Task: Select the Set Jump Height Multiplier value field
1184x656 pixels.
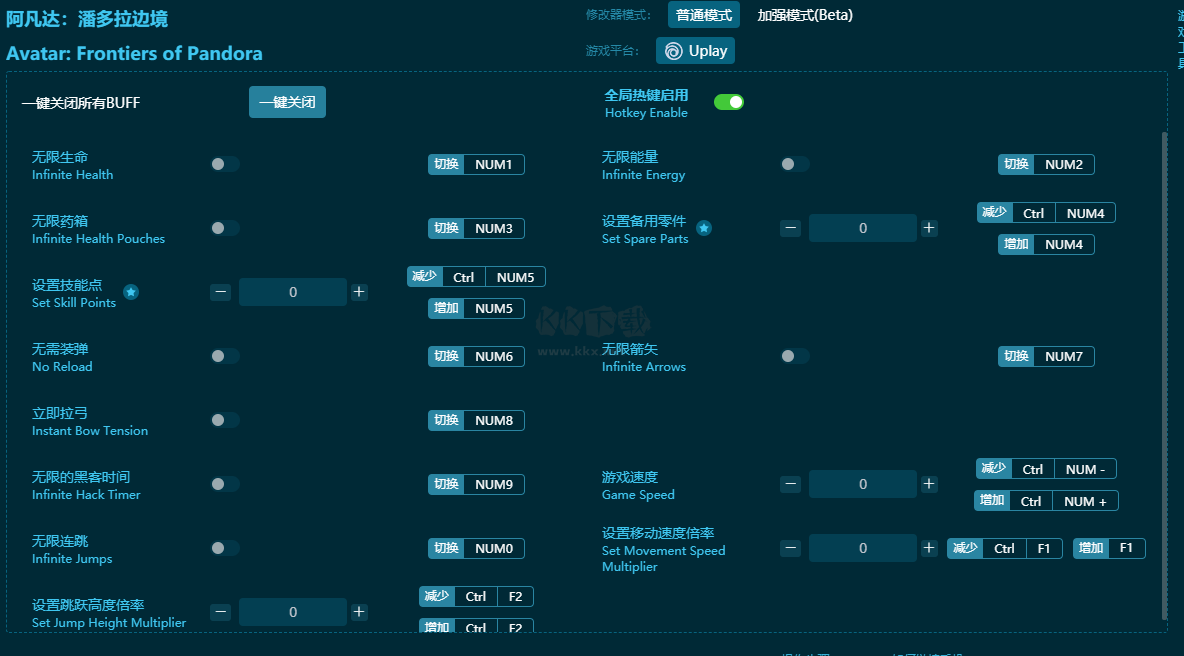Action: (293, 612)
